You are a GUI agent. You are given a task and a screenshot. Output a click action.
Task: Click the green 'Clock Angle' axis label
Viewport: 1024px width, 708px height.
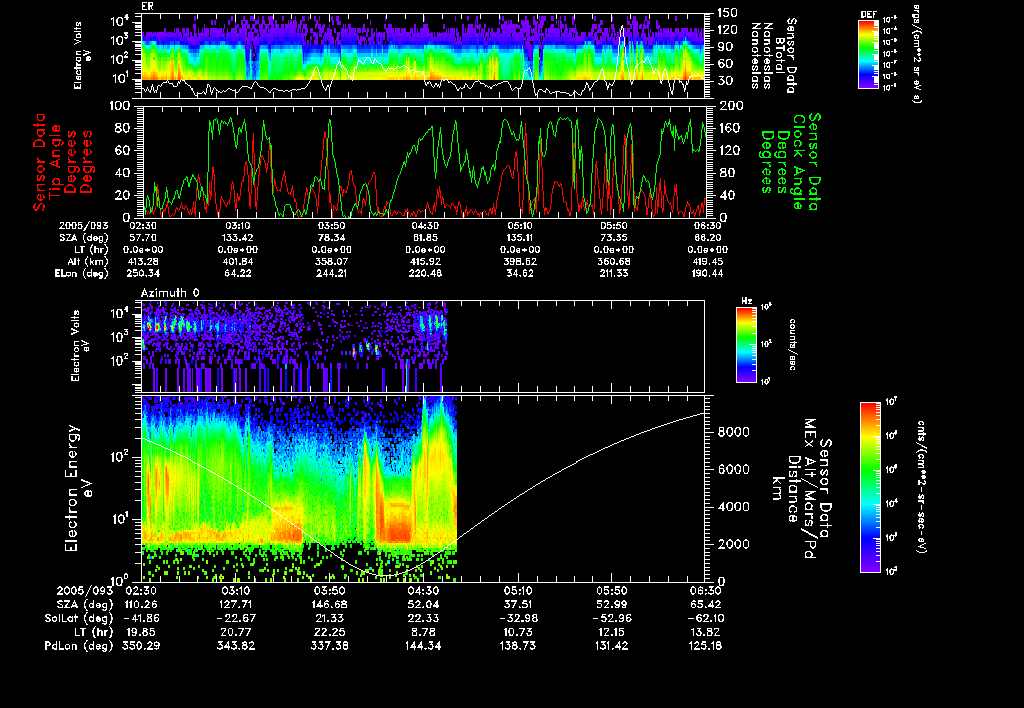tap(797, 161)
